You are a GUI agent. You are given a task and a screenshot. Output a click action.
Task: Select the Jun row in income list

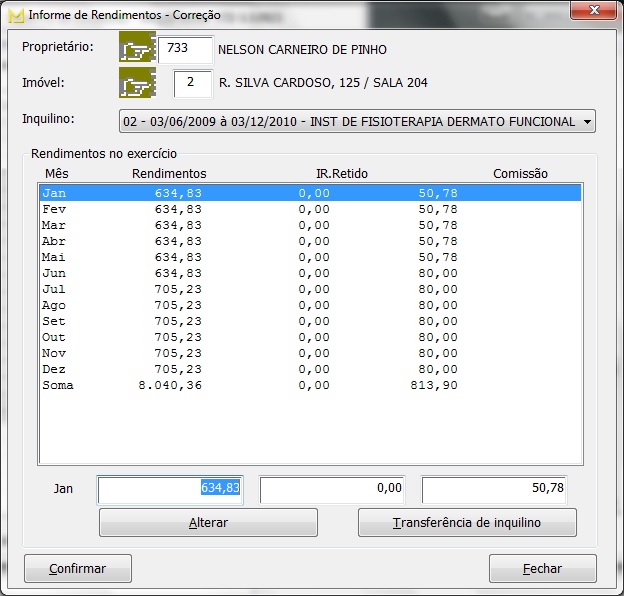(310, 273)
